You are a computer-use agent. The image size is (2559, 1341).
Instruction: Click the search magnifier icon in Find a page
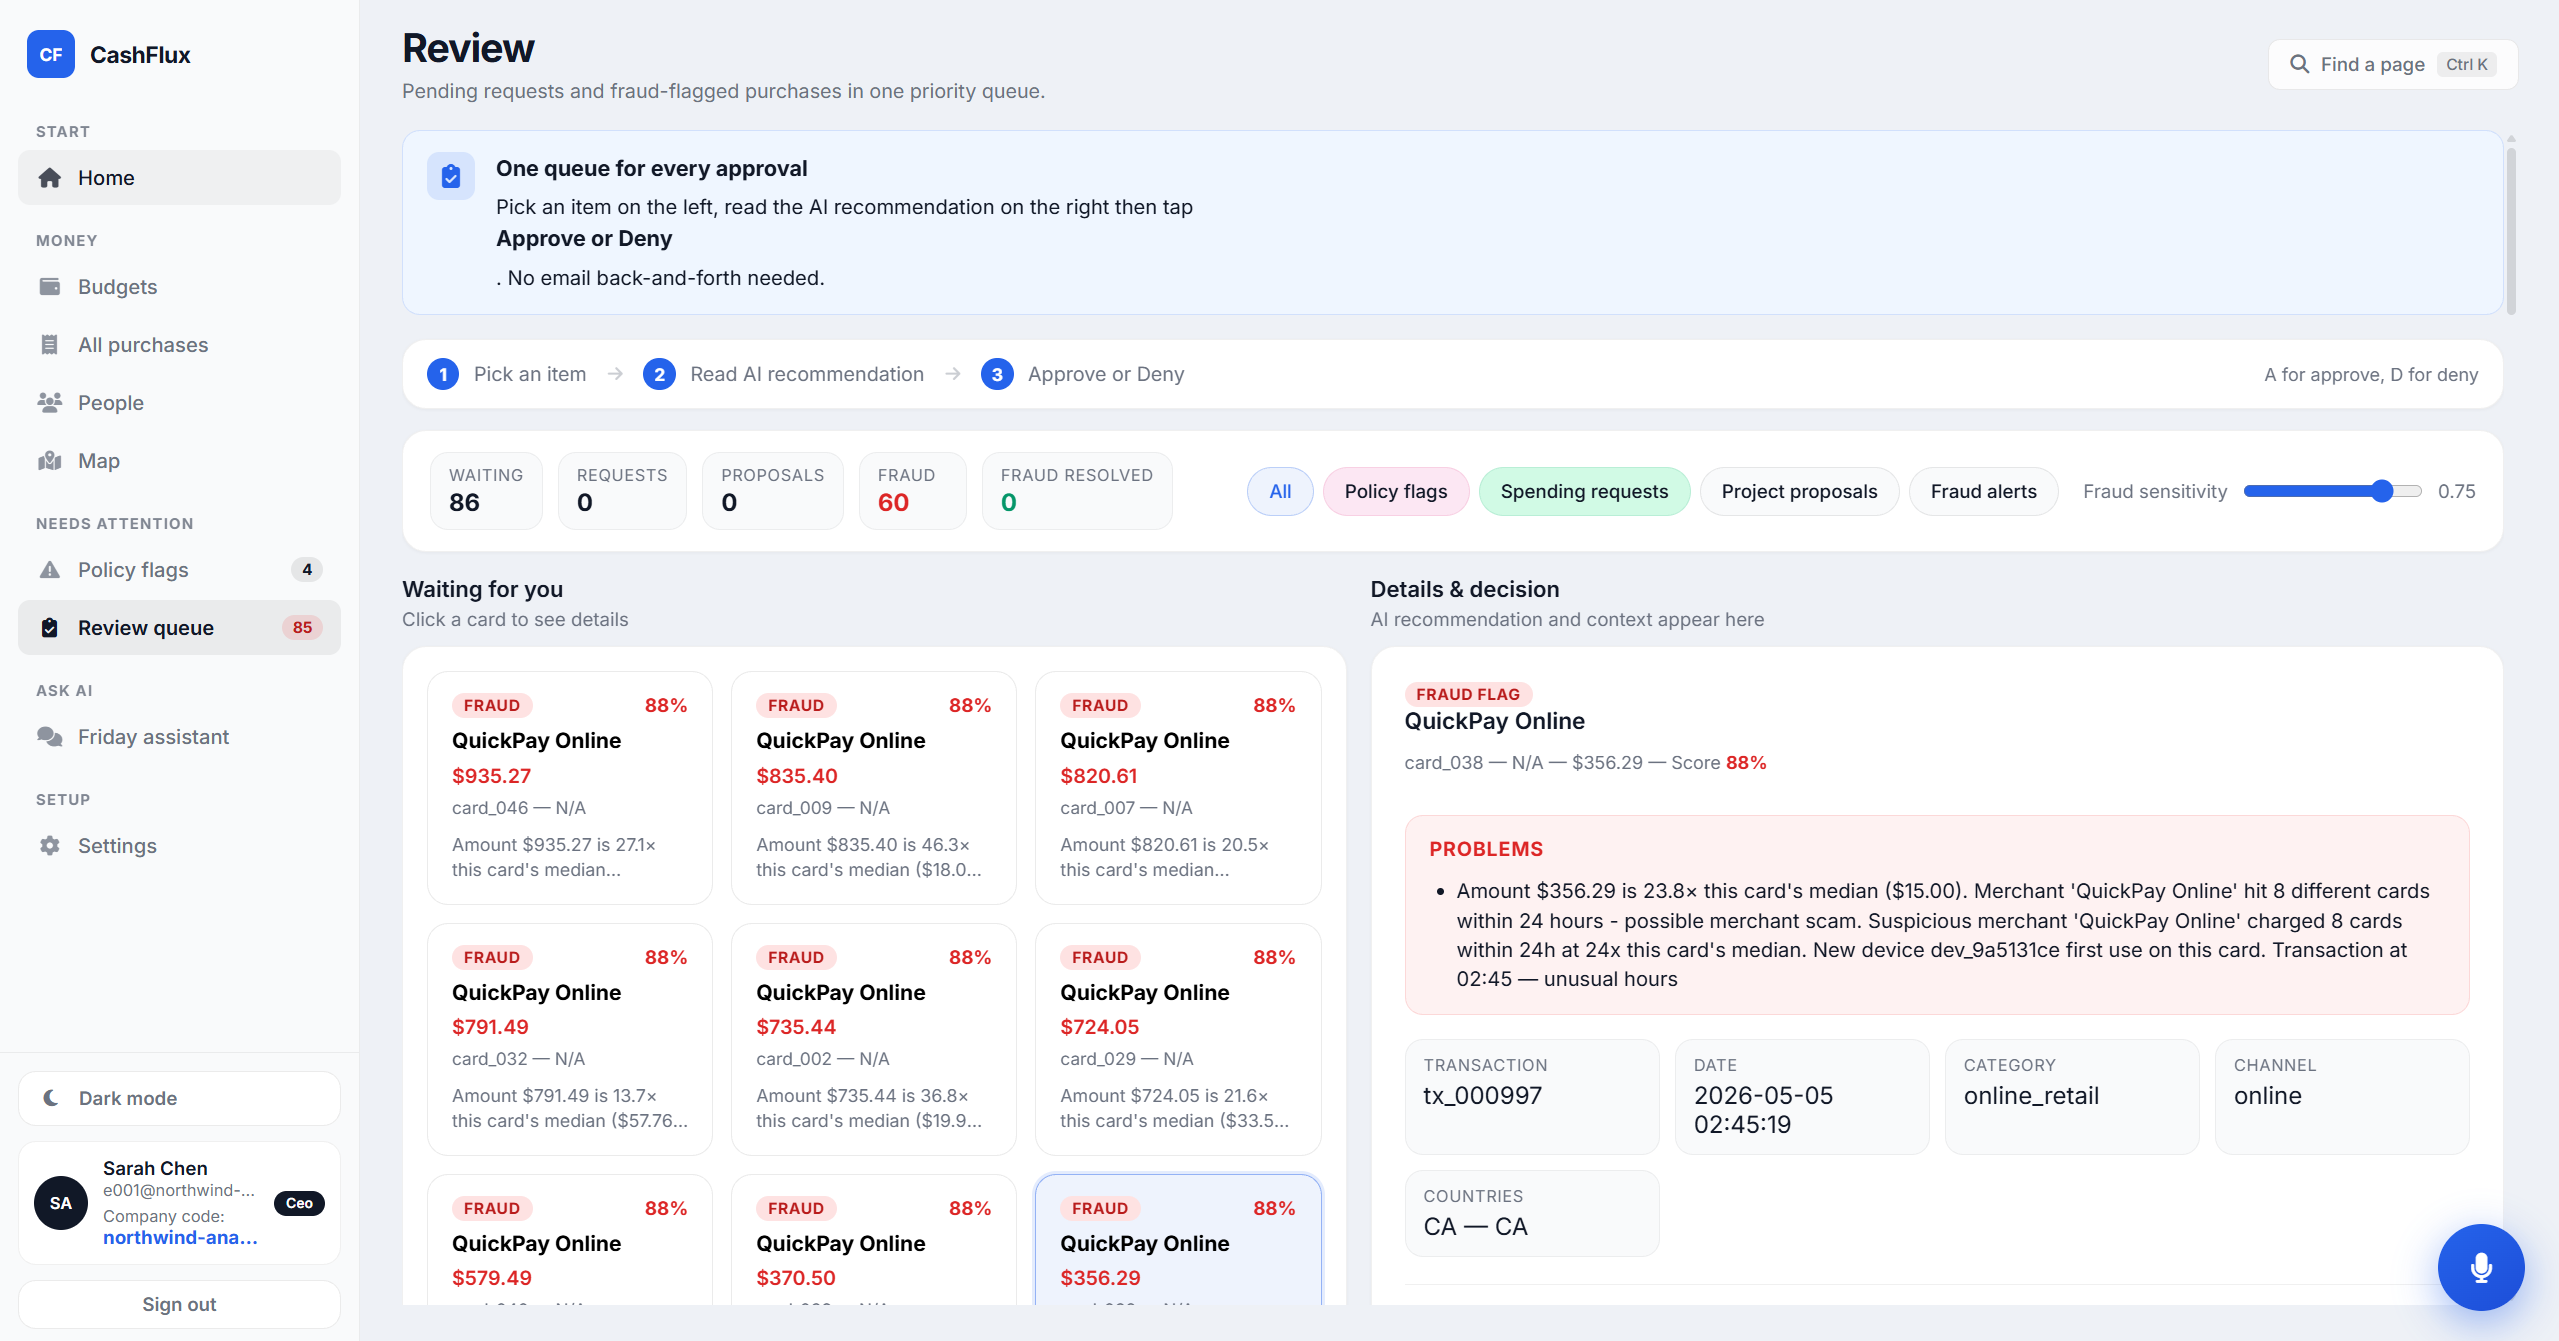click(2300, 64)
